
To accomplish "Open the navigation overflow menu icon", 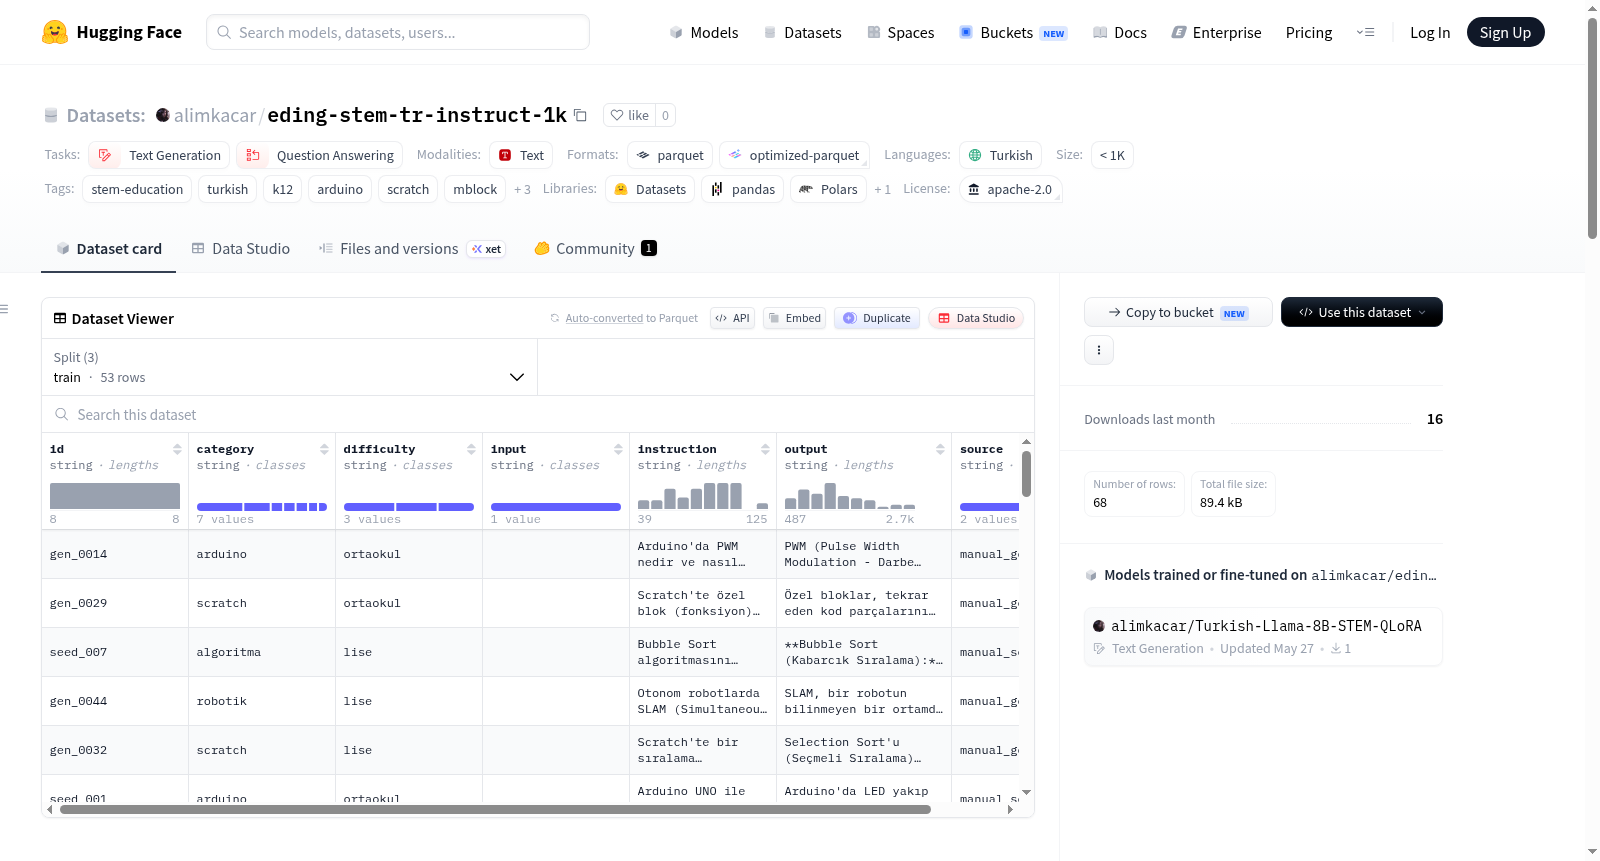I will [x=1365, y=32].
